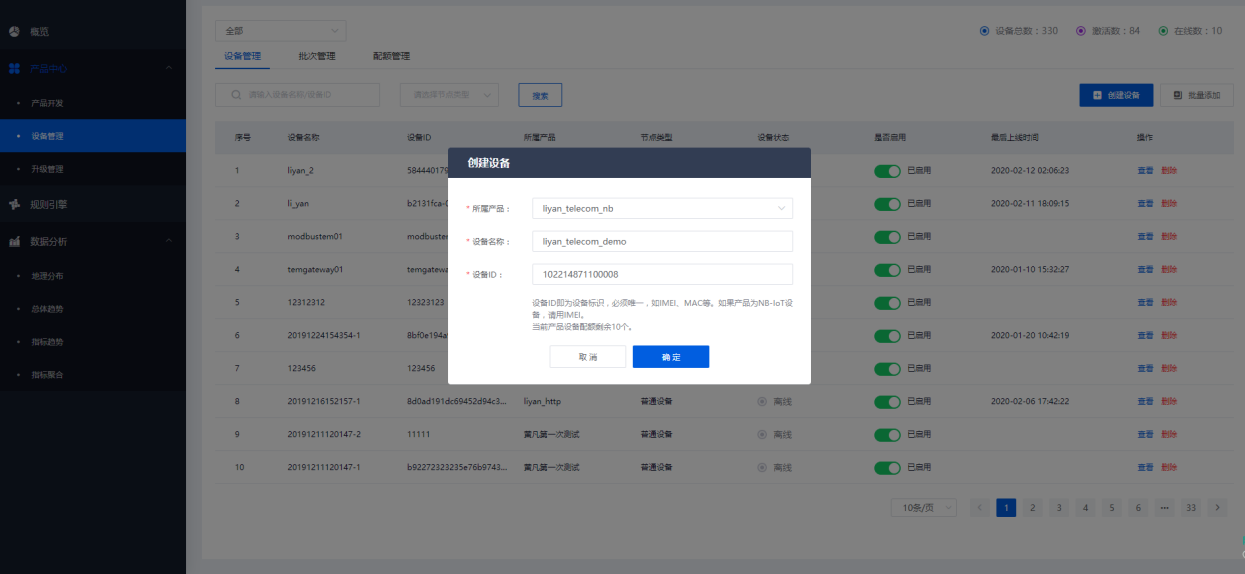The width and height of the screenshot is (1245, 574).
Task: Open the 全部 filter dropdown at top
Action: (x=280, y=31)
